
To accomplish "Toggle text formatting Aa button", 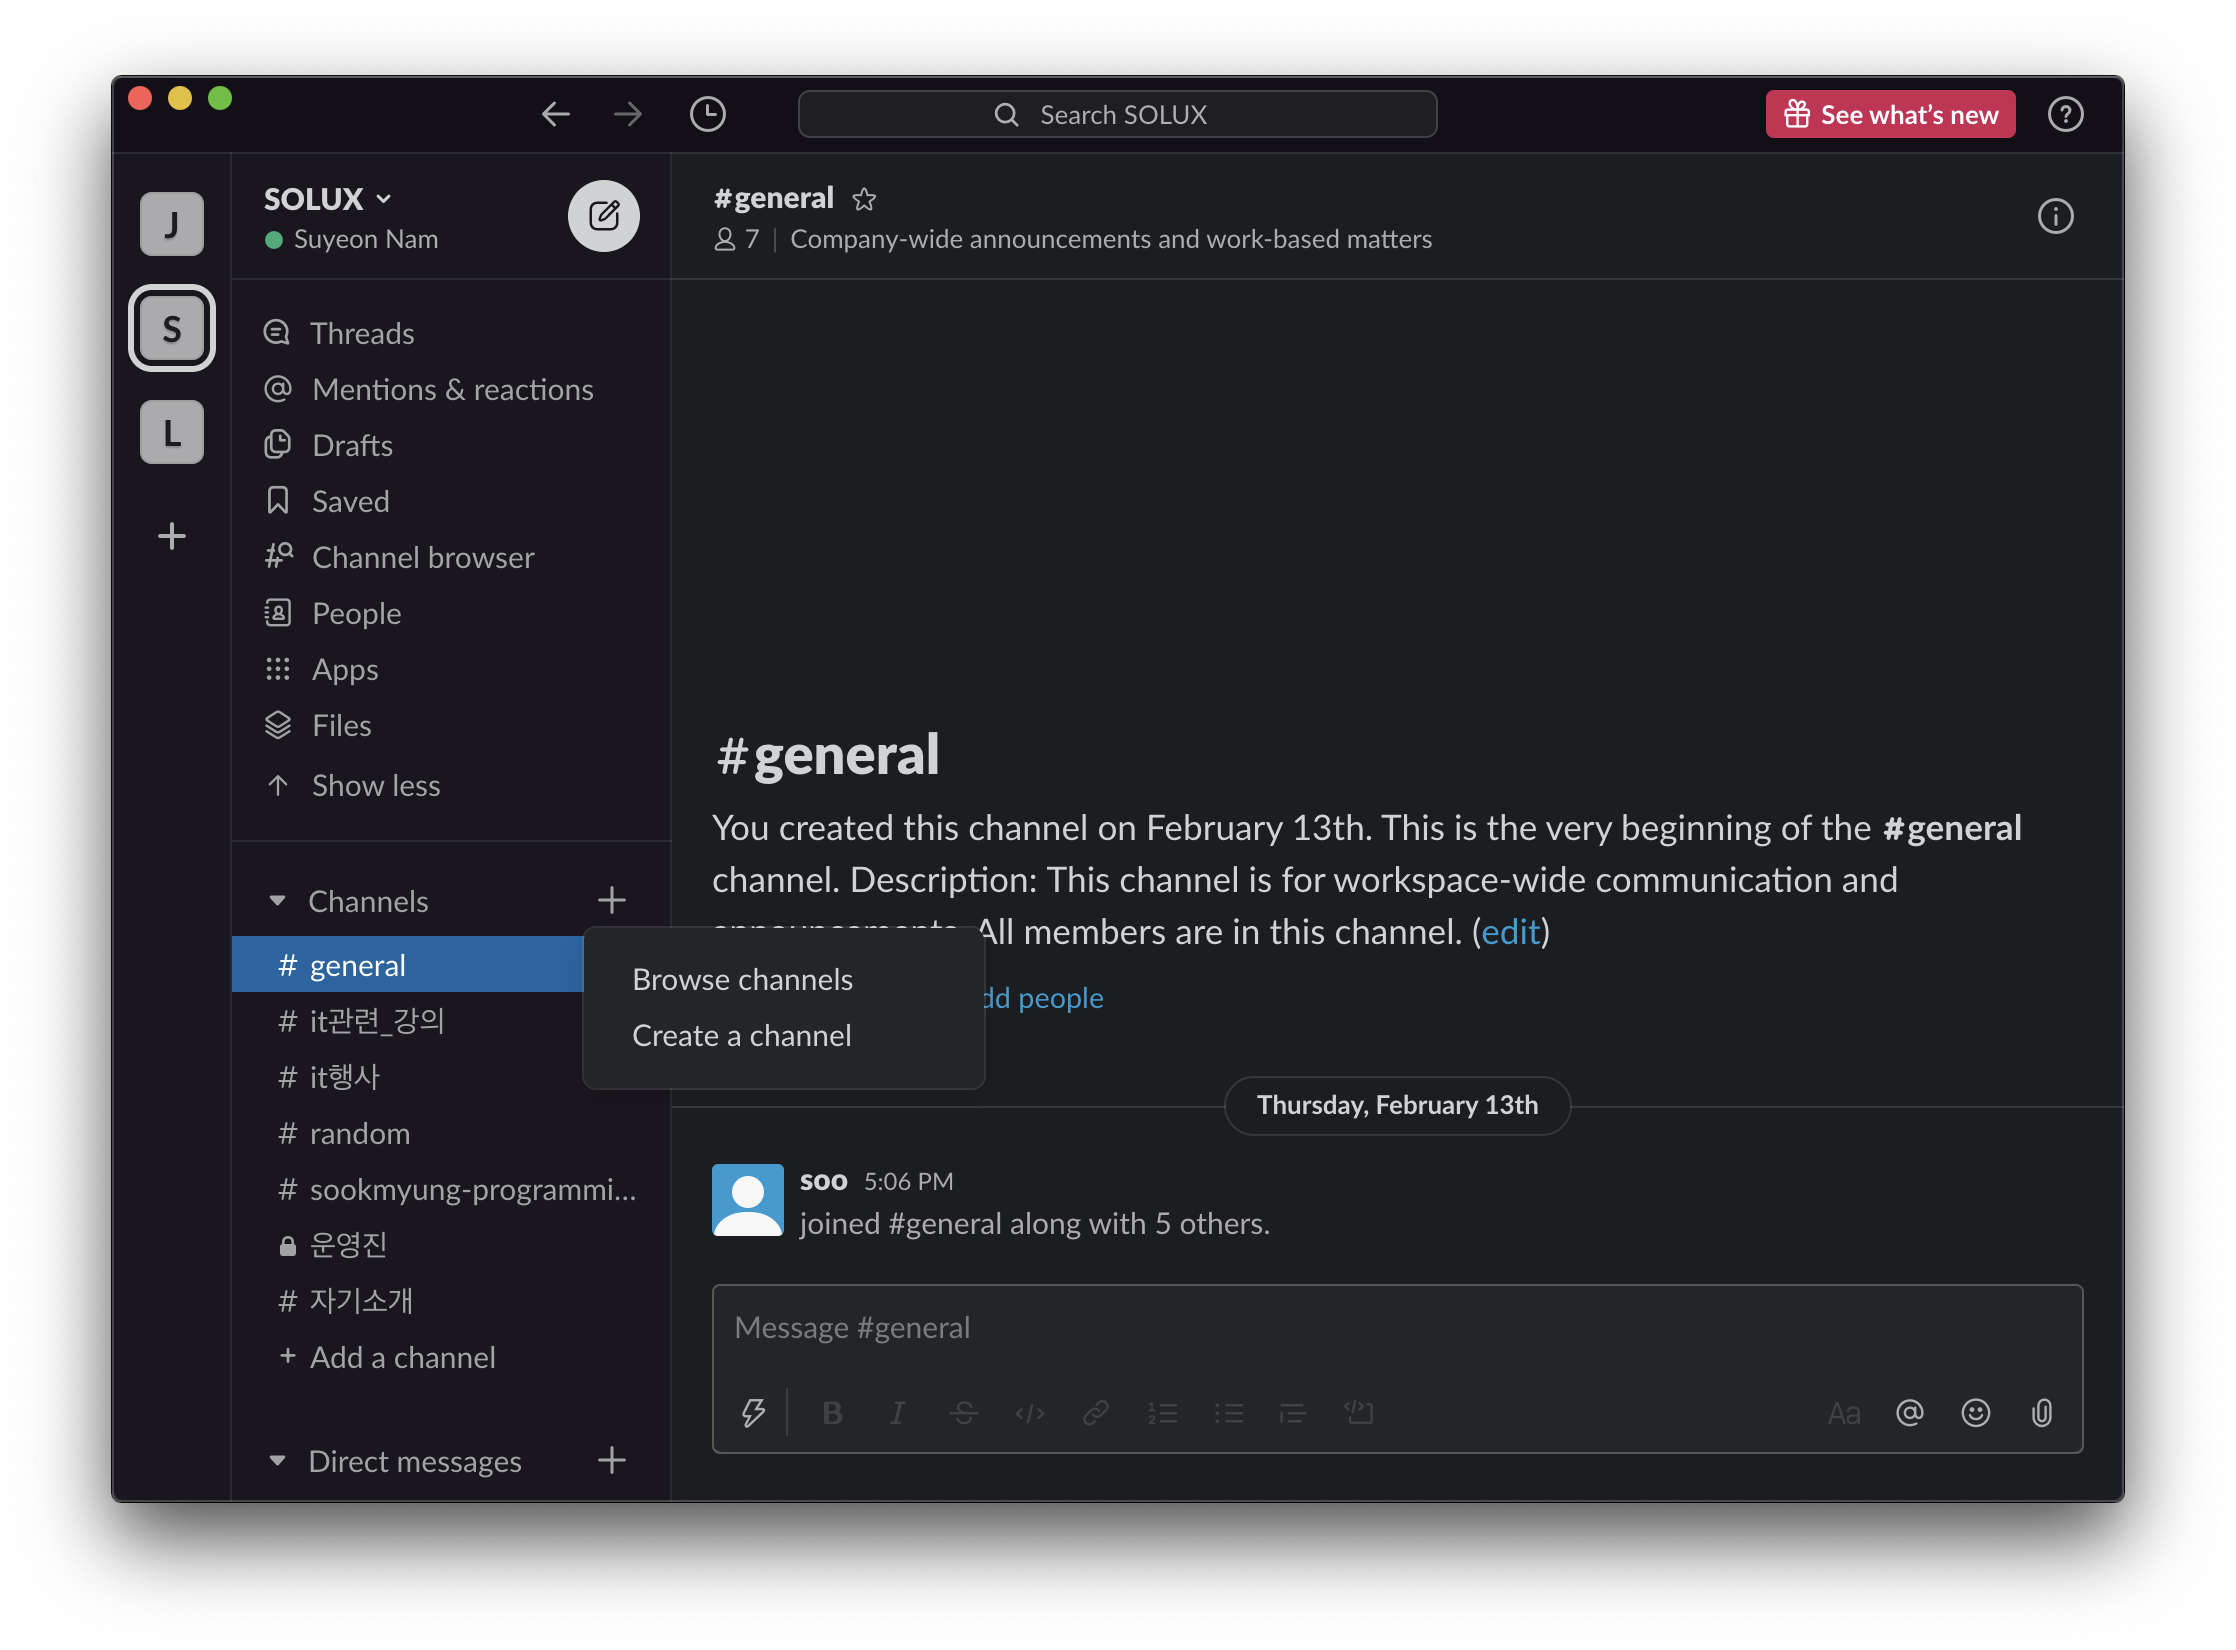I will click(x=1843, y=1412).
